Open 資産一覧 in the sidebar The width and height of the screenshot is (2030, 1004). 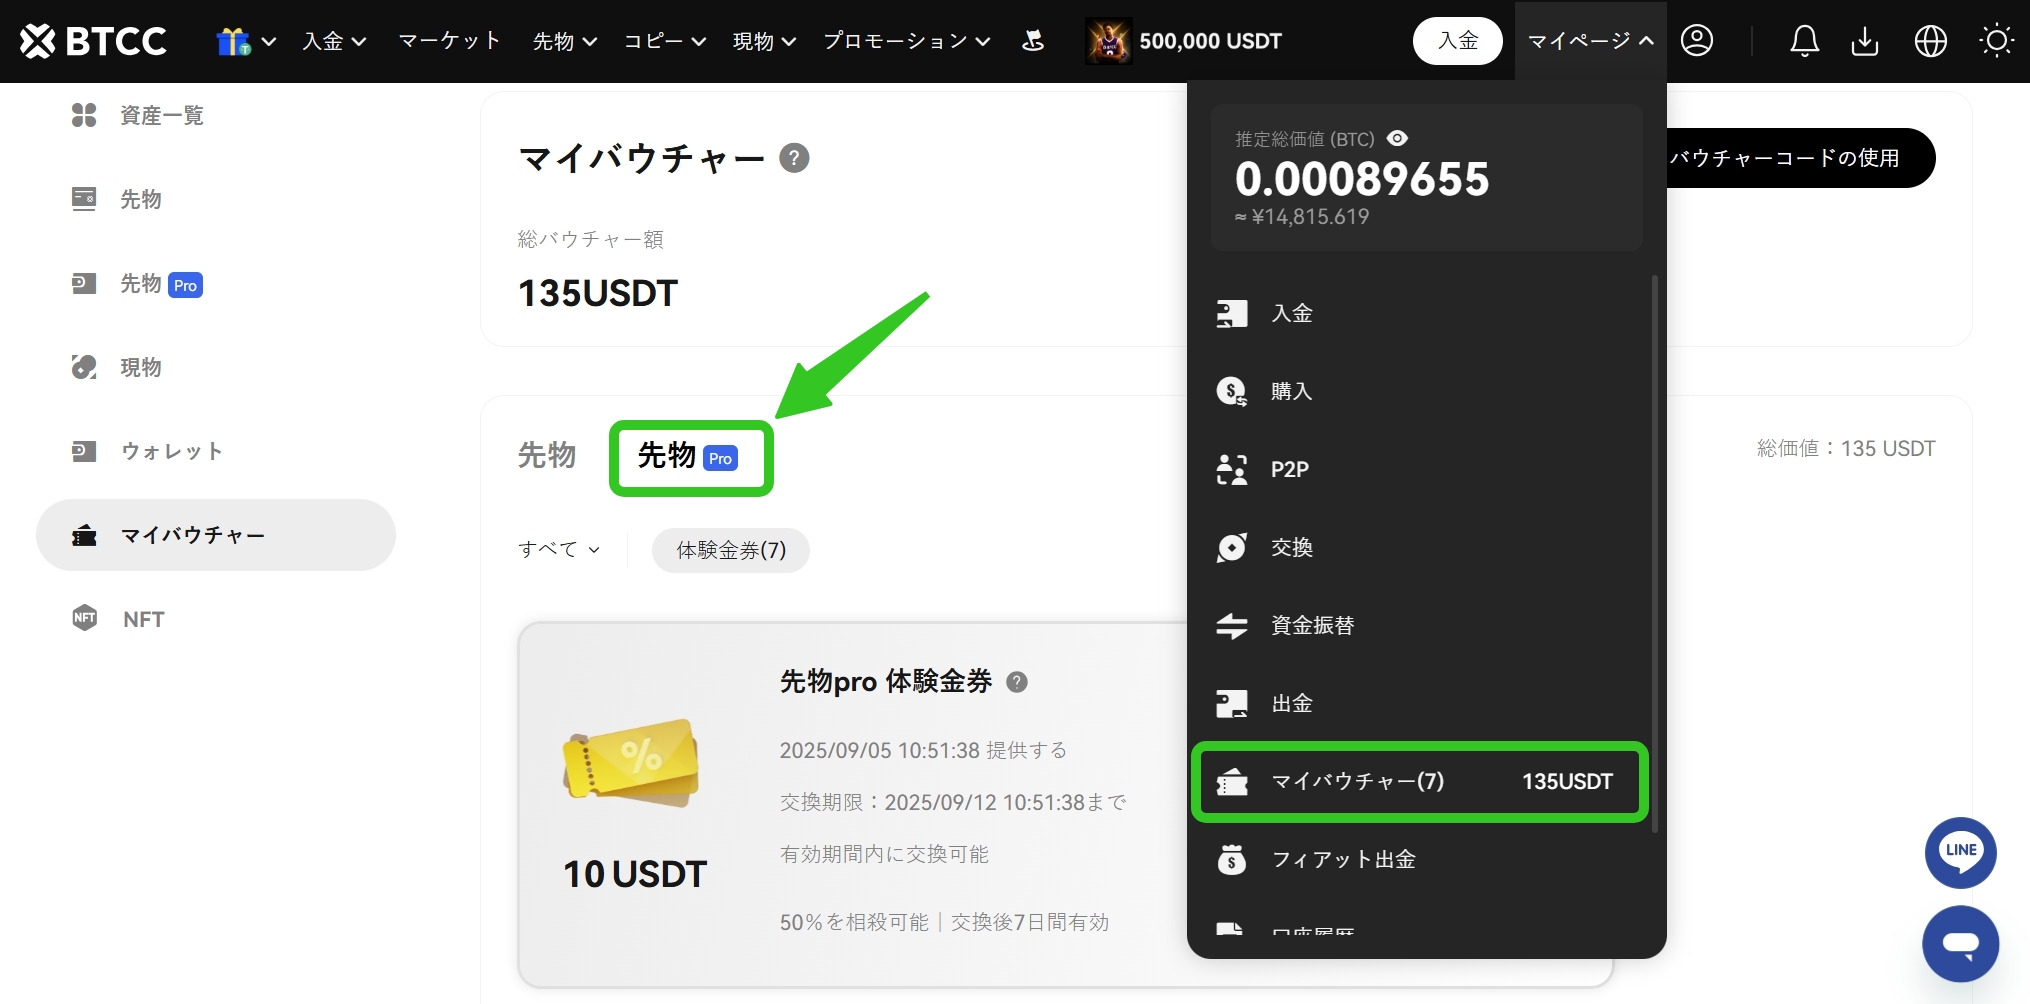(x=161, y=116)
